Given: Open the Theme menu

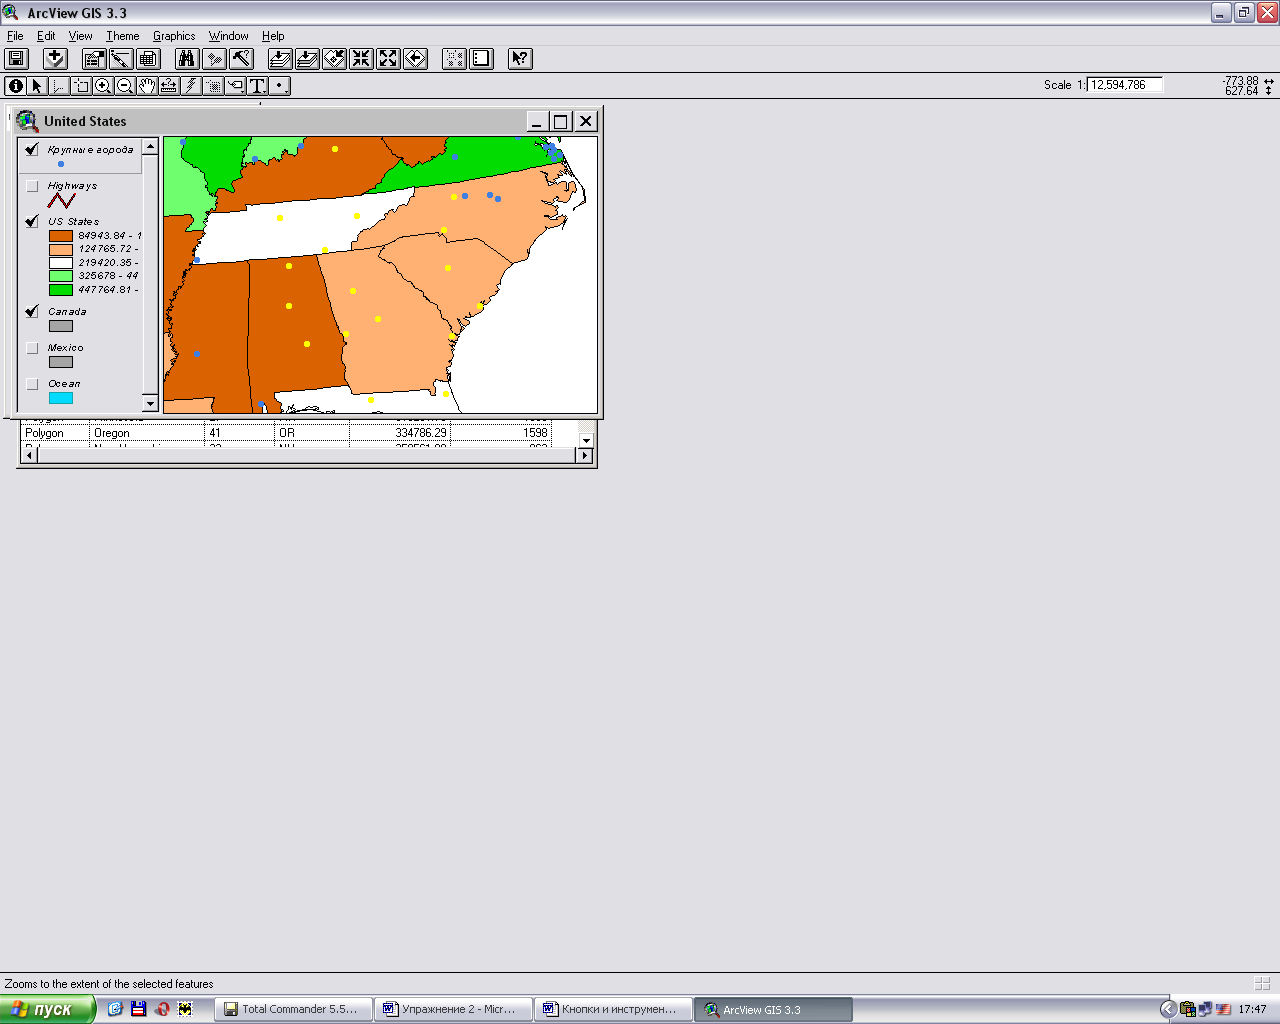Looking at the screenshot, I should (x=123, y=36).
